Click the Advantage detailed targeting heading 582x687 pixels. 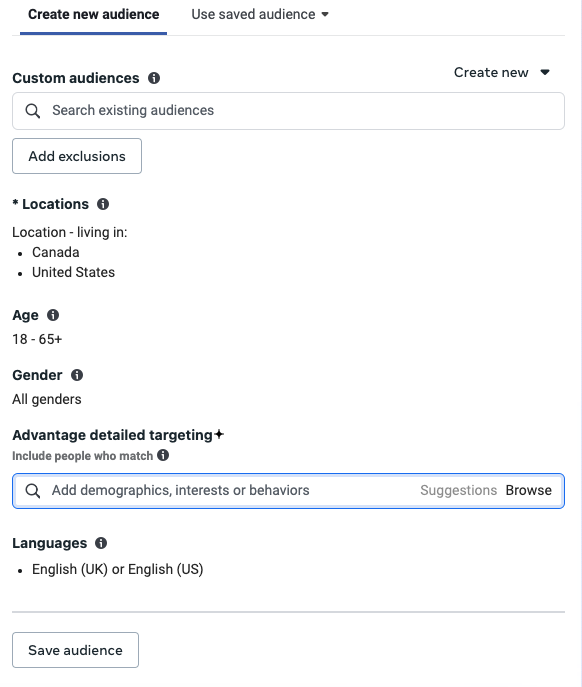pos(113,435)
